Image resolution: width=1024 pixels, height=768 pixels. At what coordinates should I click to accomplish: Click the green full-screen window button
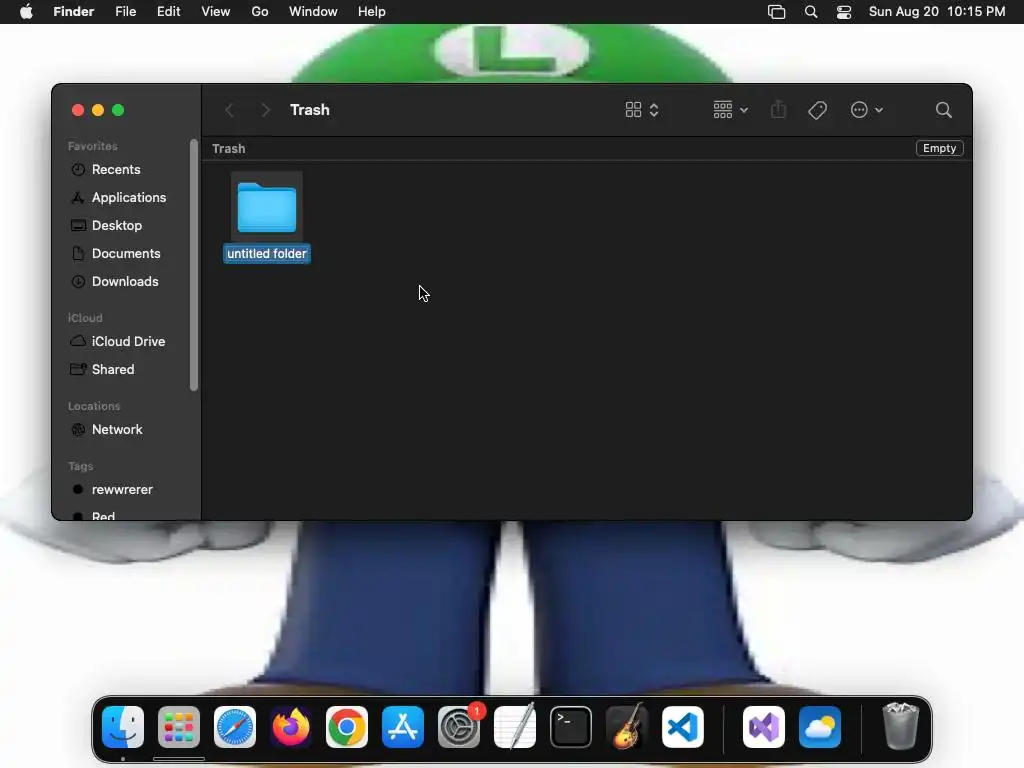click(x=118, y=110)
